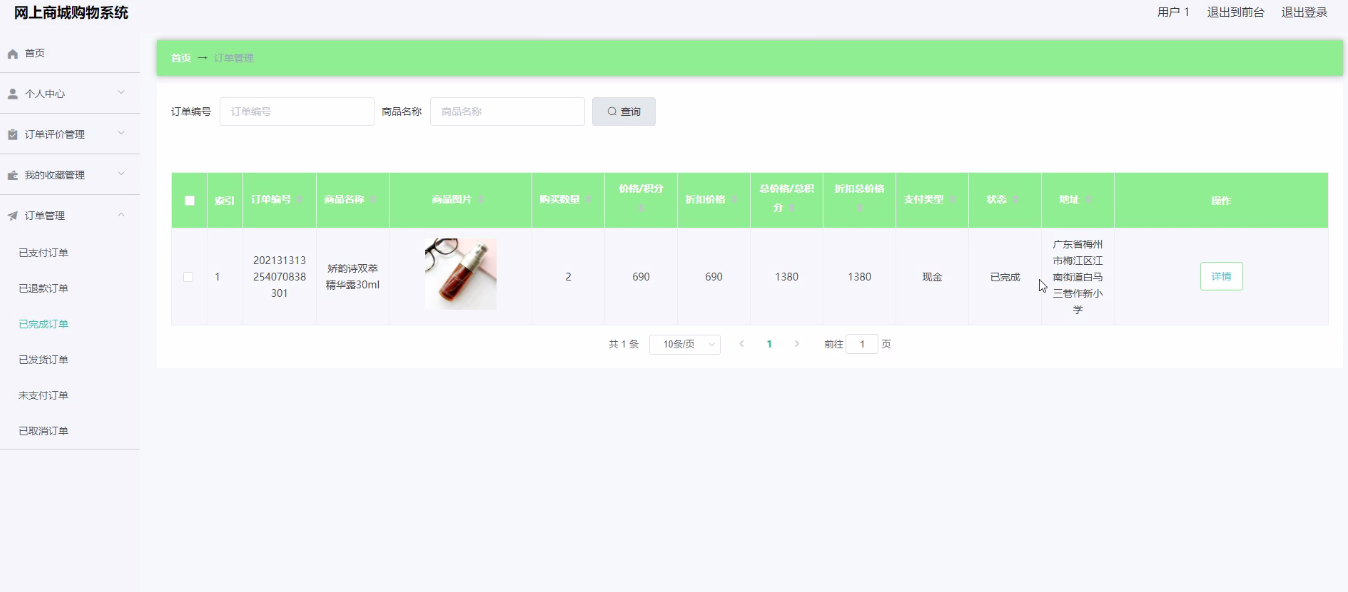Open 未支付订单 in the sidebar
Viewport: 1348px width, 592px height.
click(x=43, y=396)
